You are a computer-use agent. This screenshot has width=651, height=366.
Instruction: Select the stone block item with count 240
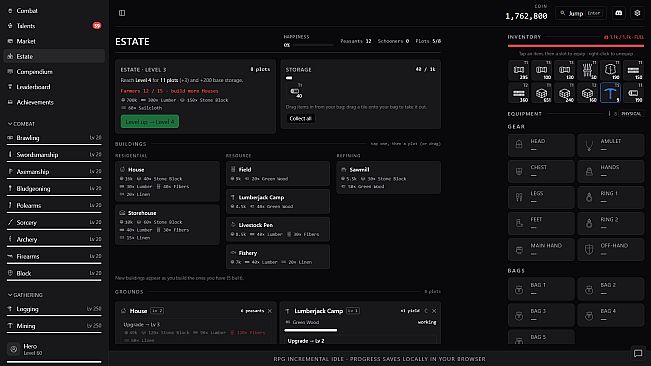click(x=564, y=93)
